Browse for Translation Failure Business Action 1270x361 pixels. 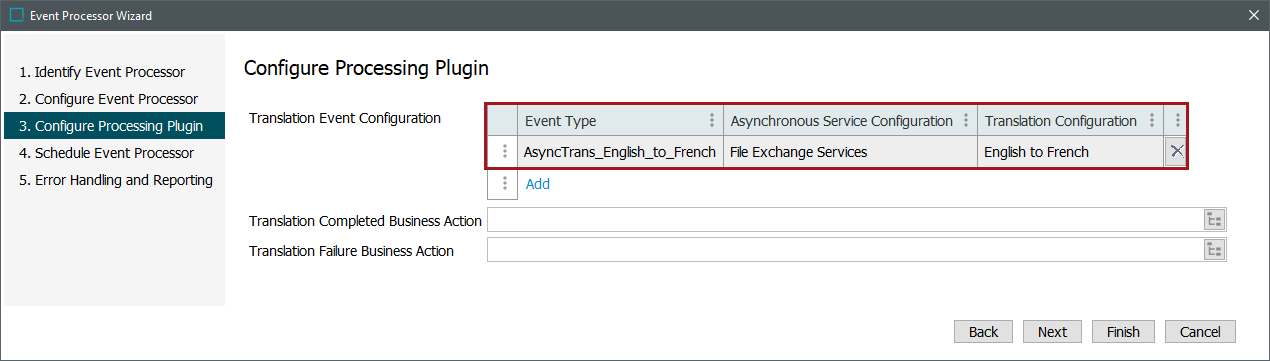pos(1215,250)
